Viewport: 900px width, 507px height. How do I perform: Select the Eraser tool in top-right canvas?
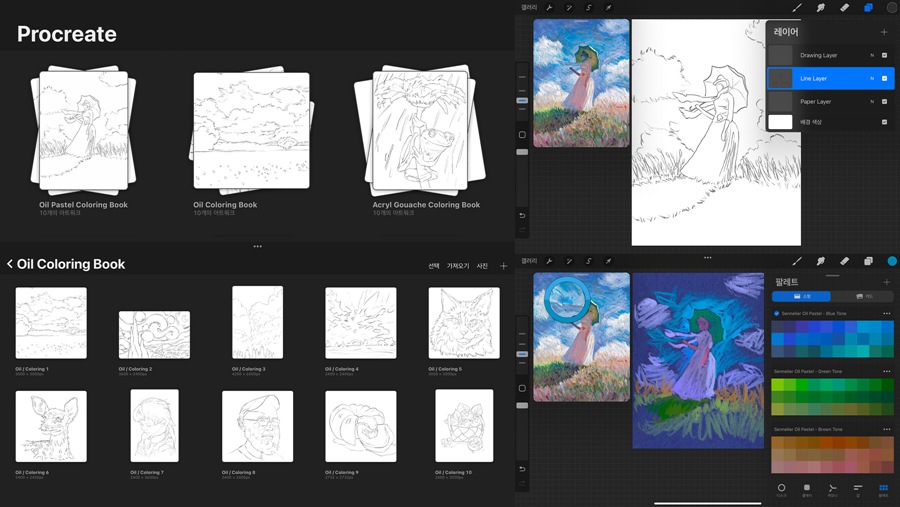(844, 8)
